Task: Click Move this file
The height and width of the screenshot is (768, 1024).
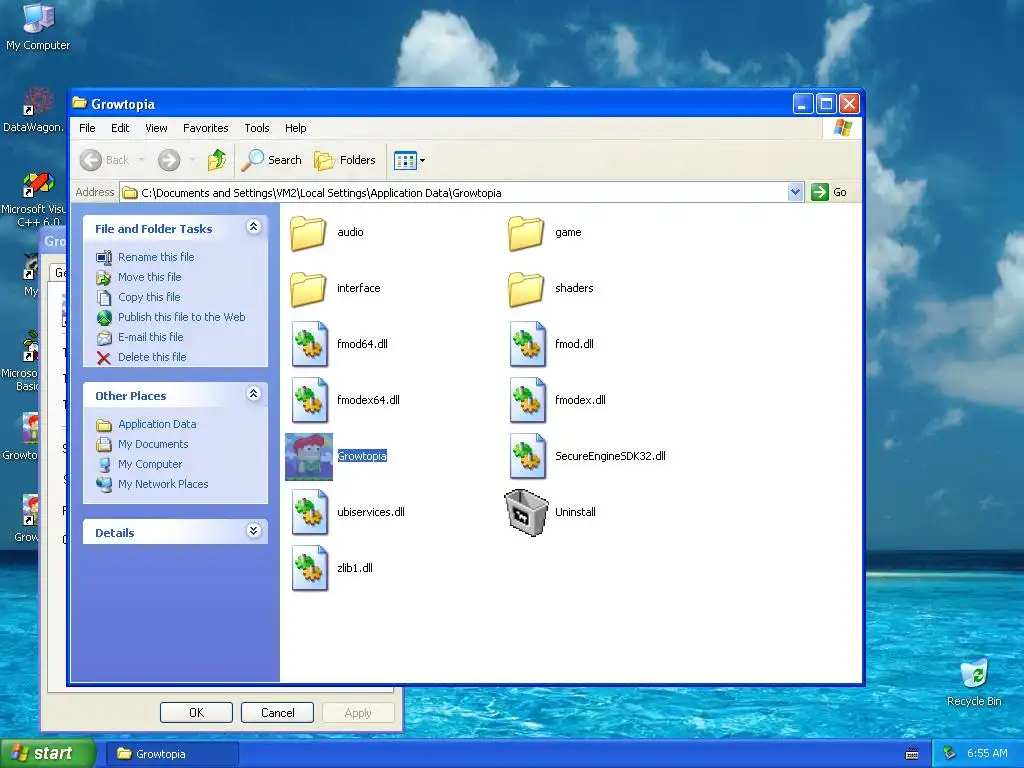Action: 150,278
